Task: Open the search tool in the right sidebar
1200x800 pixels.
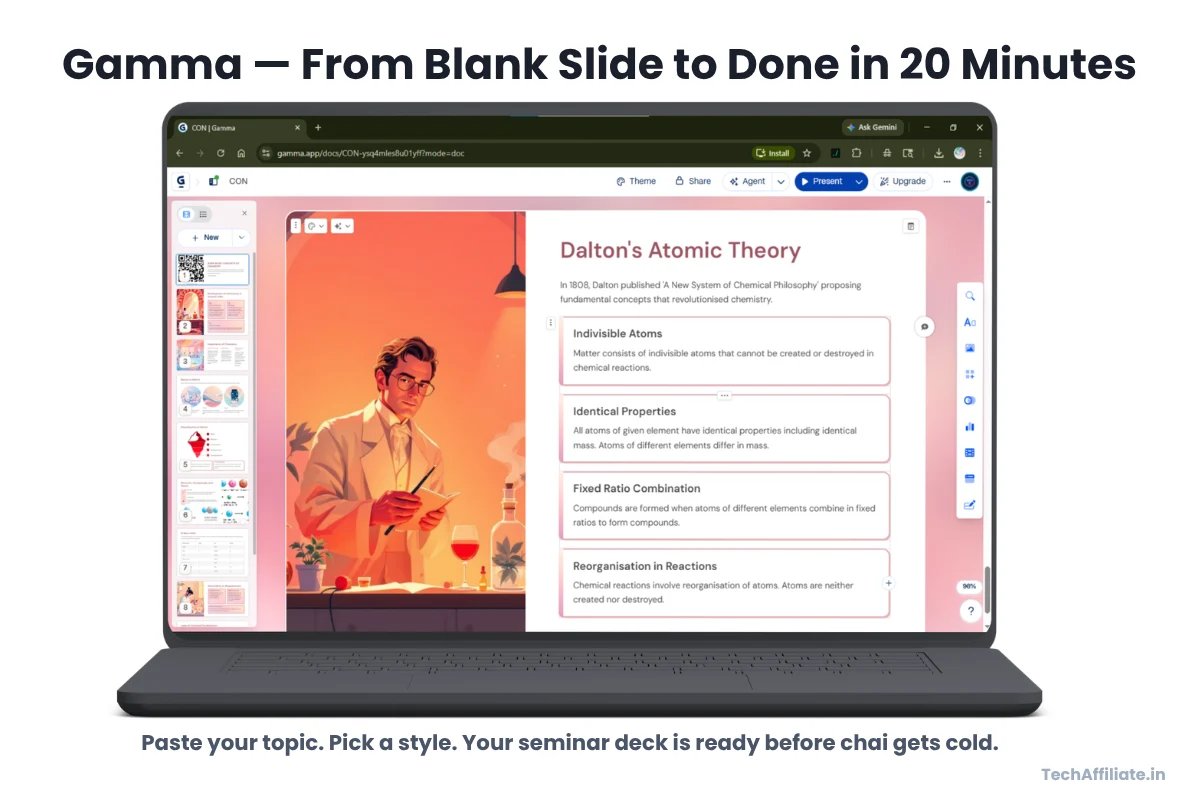Action: click(x=968, y=296)
